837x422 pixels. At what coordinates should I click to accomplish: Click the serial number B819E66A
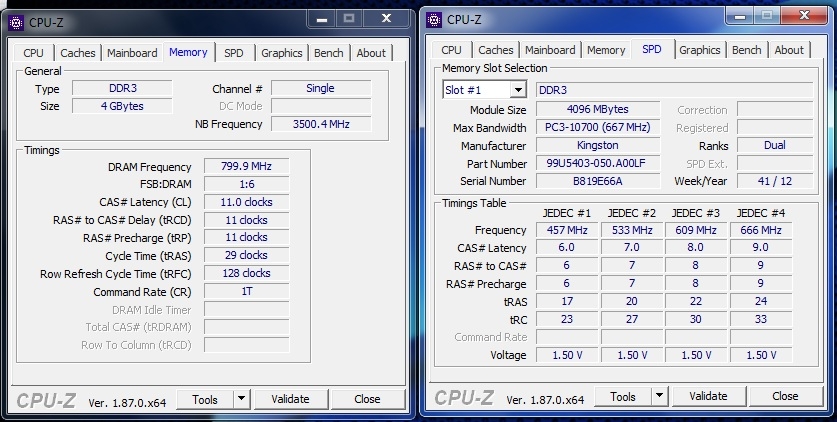tap(598, 181)
